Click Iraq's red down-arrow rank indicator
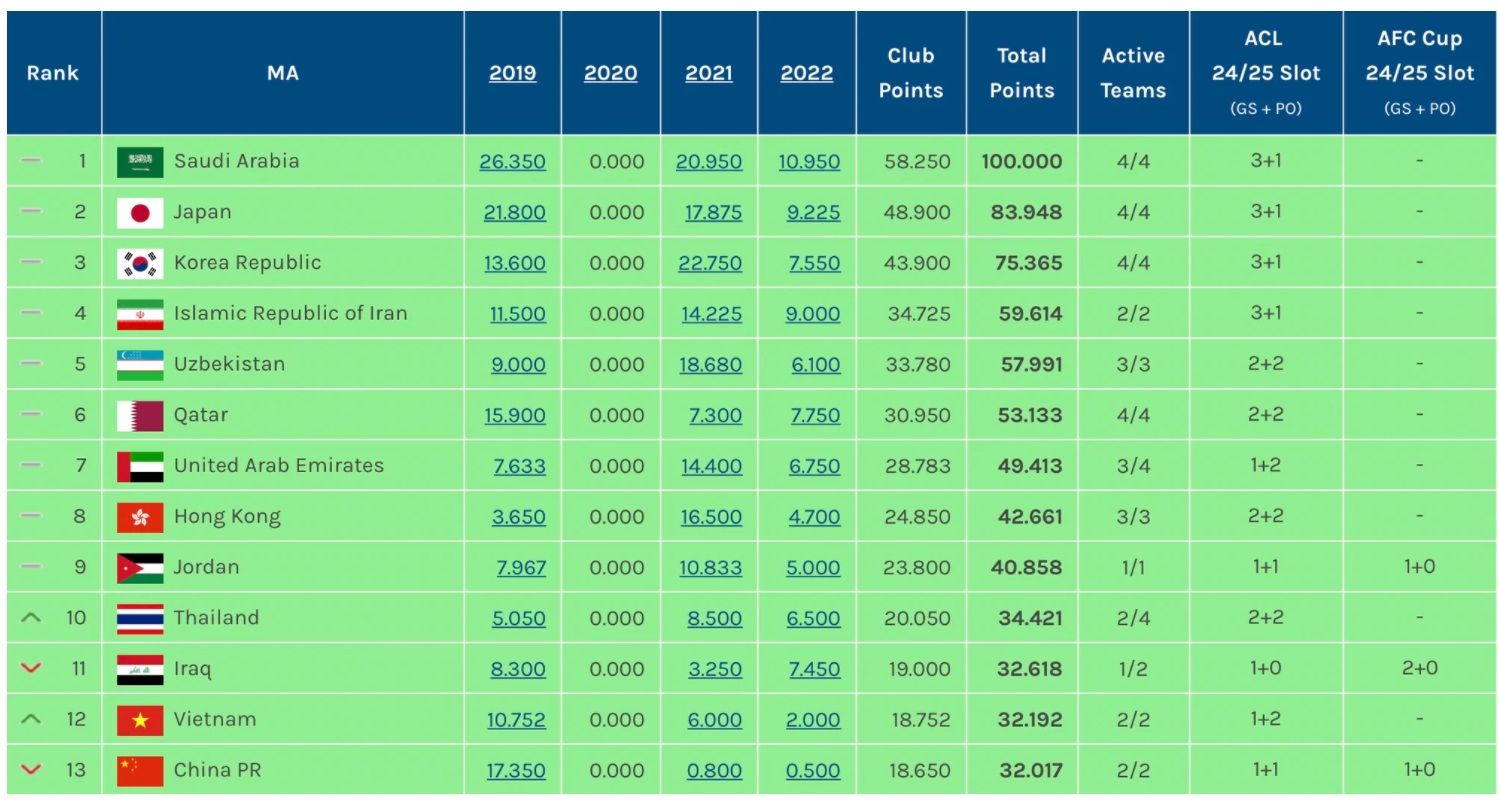Image resolution: width=1499 pixels, height=805 pixels. point(31,669)
